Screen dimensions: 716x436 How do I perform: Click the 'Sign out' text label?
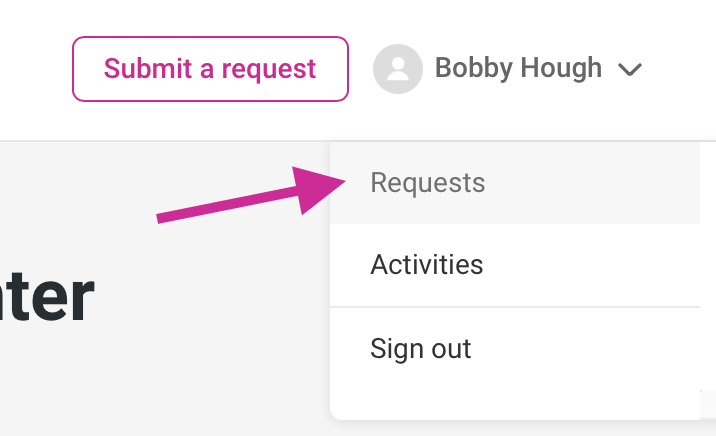(x=421, y=349)
